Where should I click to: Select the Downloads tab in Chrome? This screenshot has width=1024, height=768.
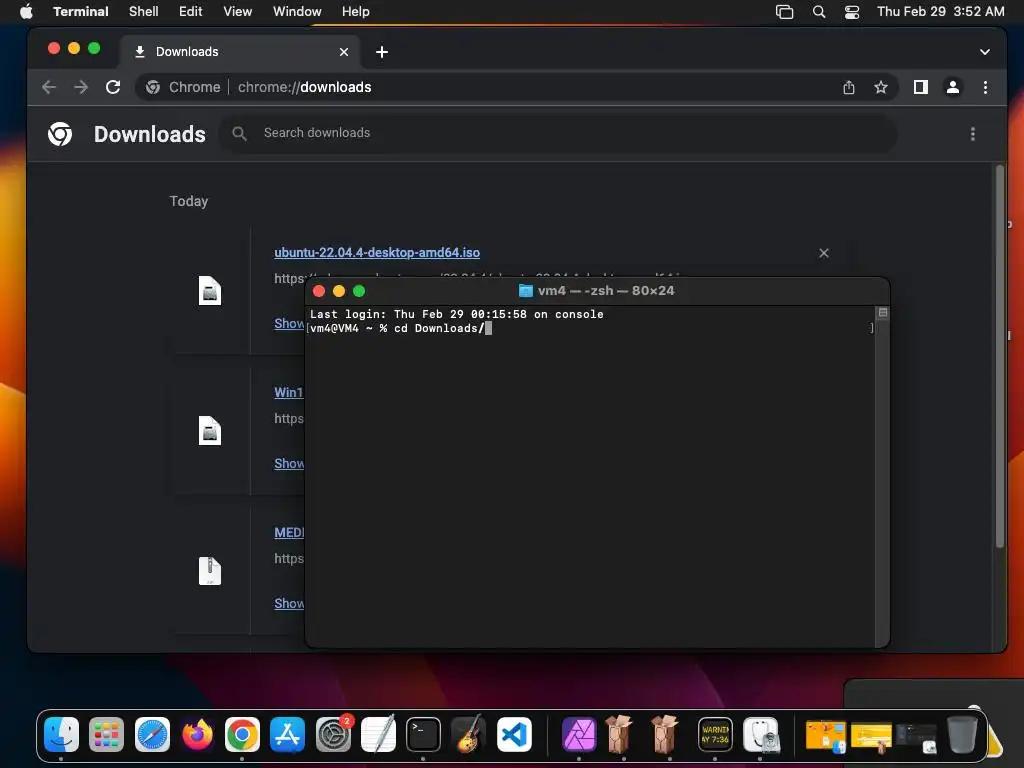[x=239, y=52]
